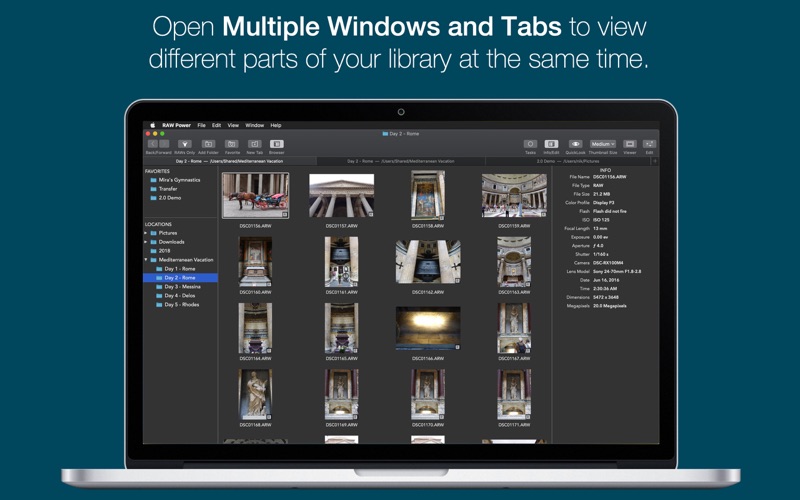
Task: Open the Window menu
Action: tap(254, 125)
